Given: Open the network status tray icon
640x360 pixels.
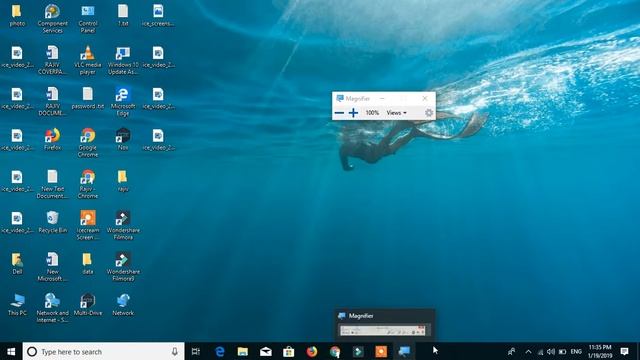Looking at the screenshot, I should tap(540, 351).
